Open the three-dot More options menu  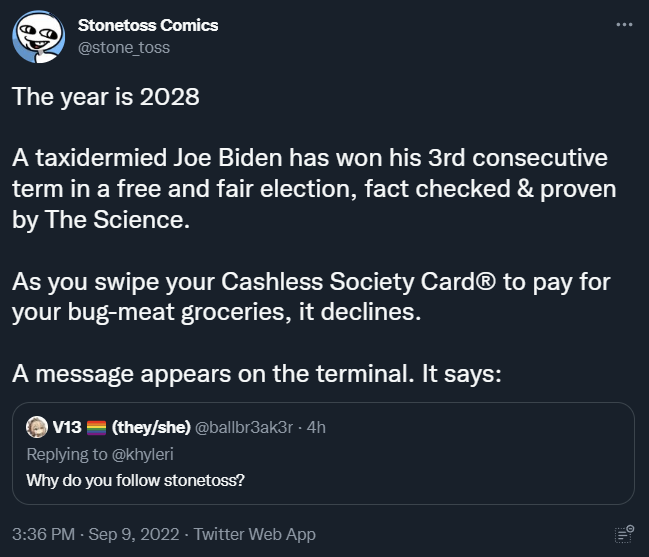(x=624, y=24)
